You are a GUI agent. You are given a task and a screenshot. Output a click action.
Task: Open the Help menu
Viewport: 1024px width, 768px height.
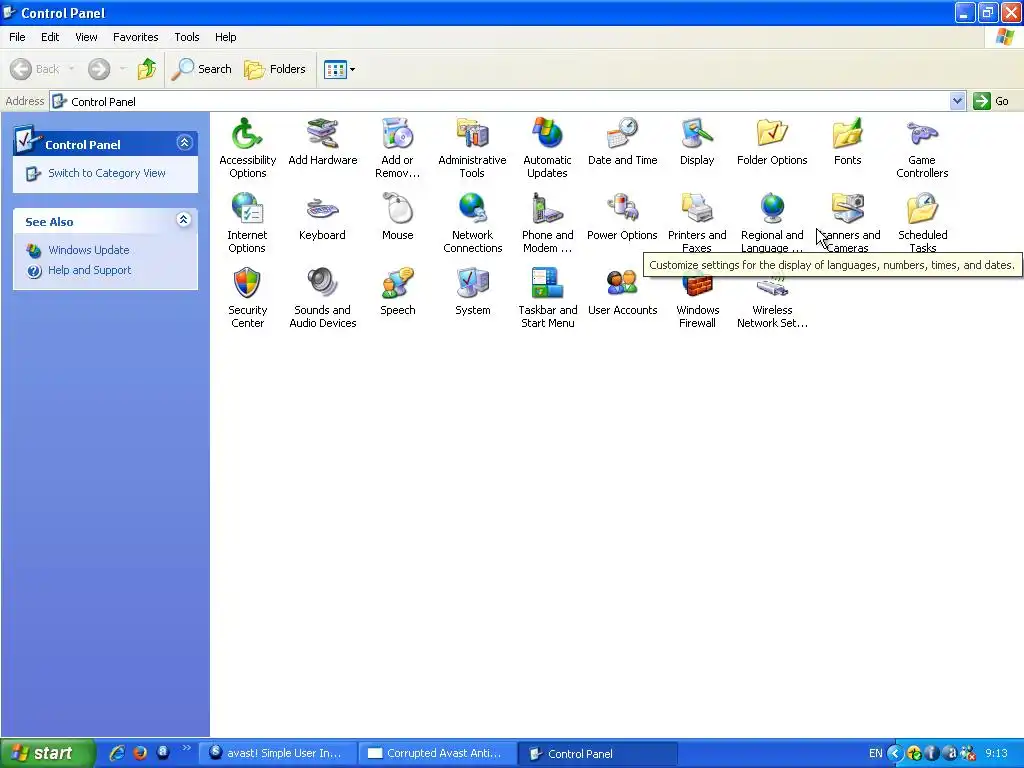point(225,37)
